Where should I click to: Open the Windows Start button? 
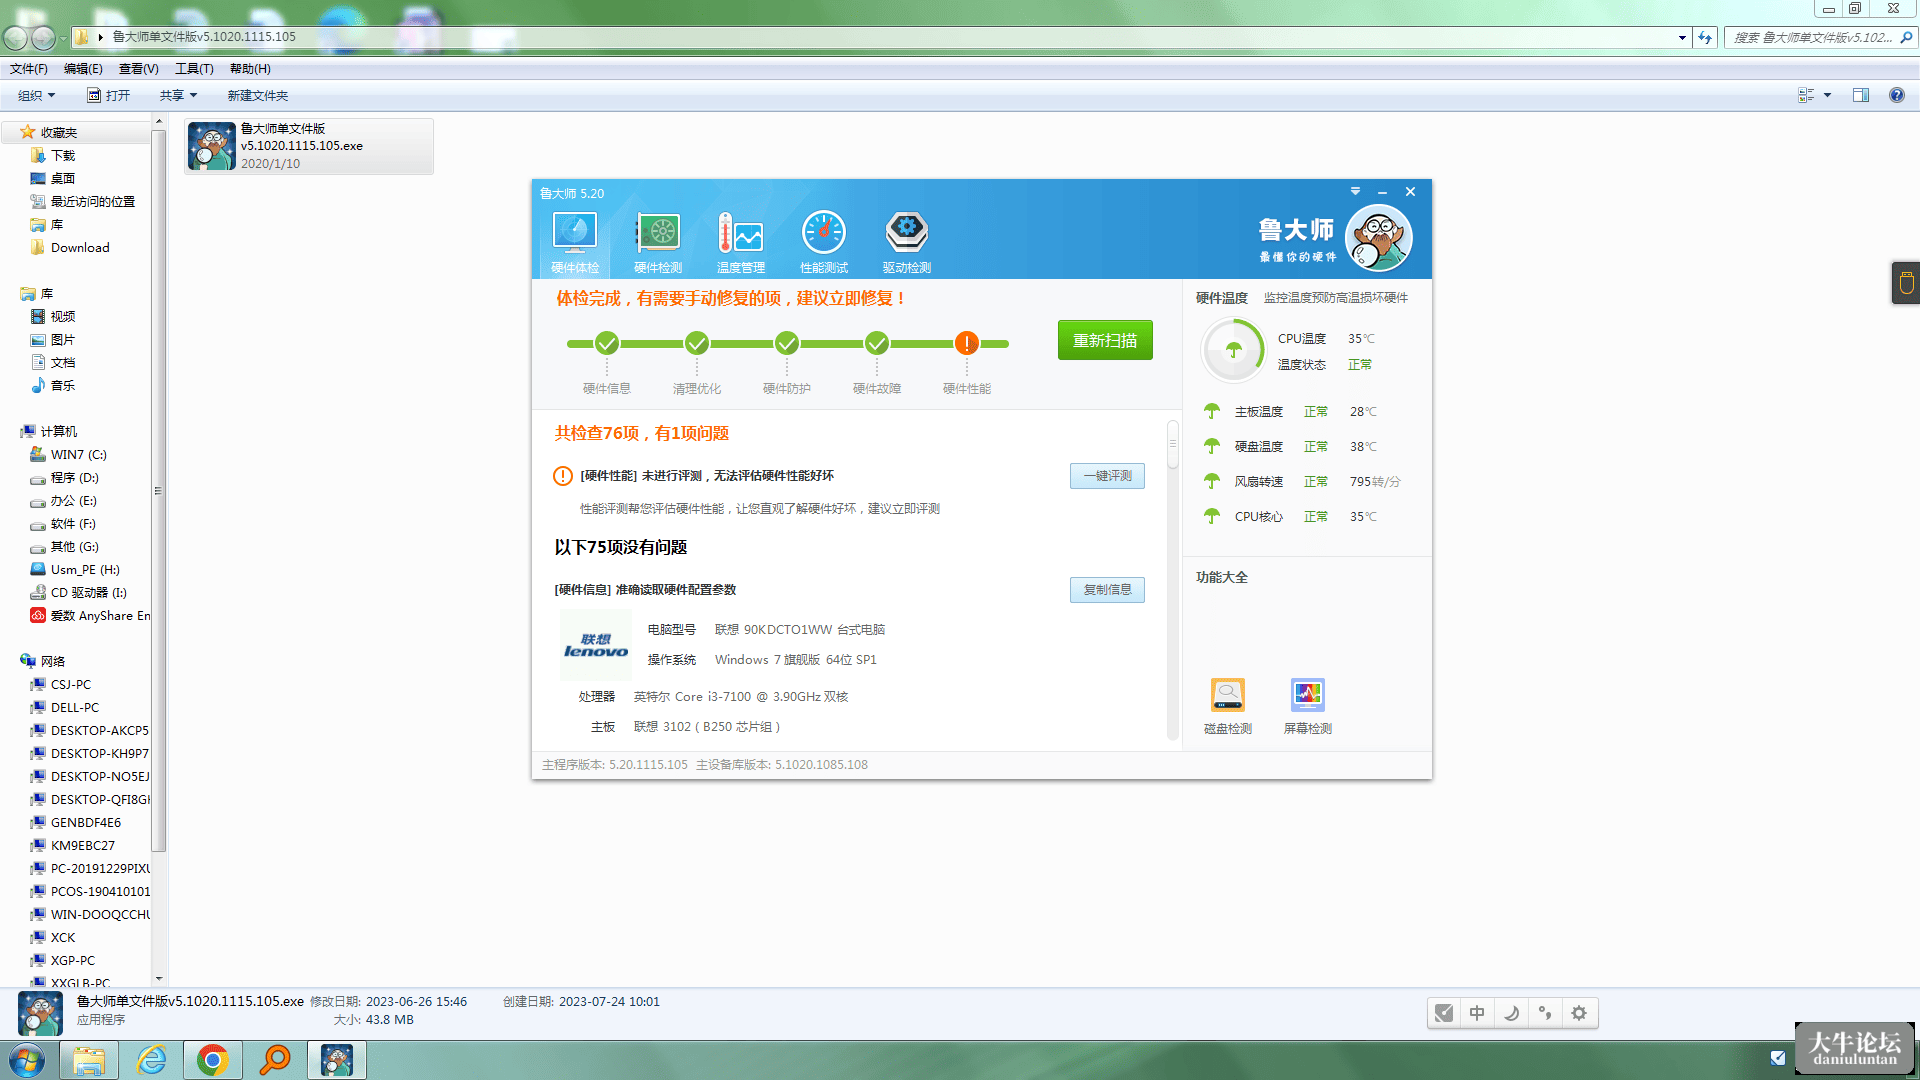(x=27, y=1060)
